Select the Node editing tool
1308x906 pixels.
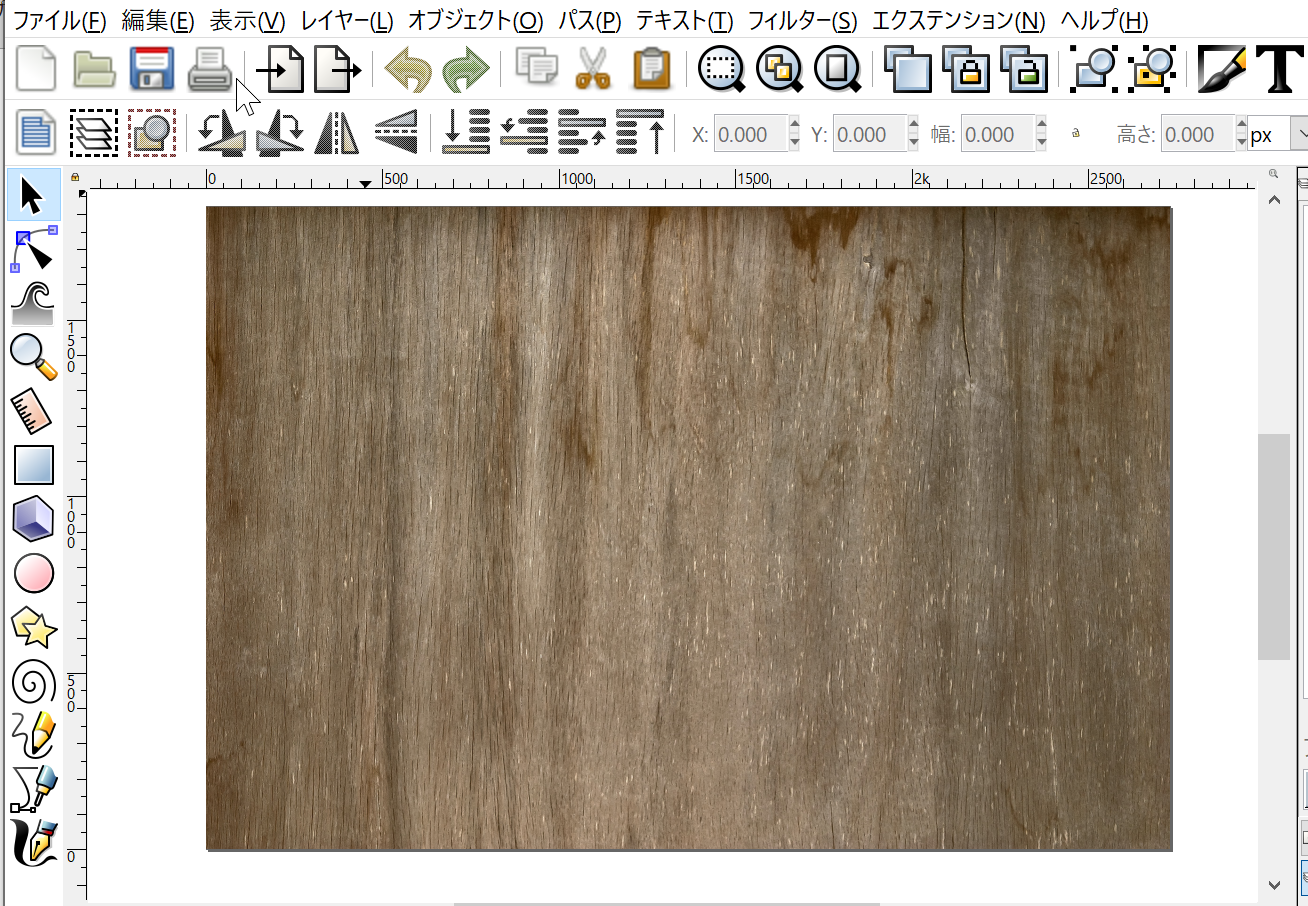34,250
